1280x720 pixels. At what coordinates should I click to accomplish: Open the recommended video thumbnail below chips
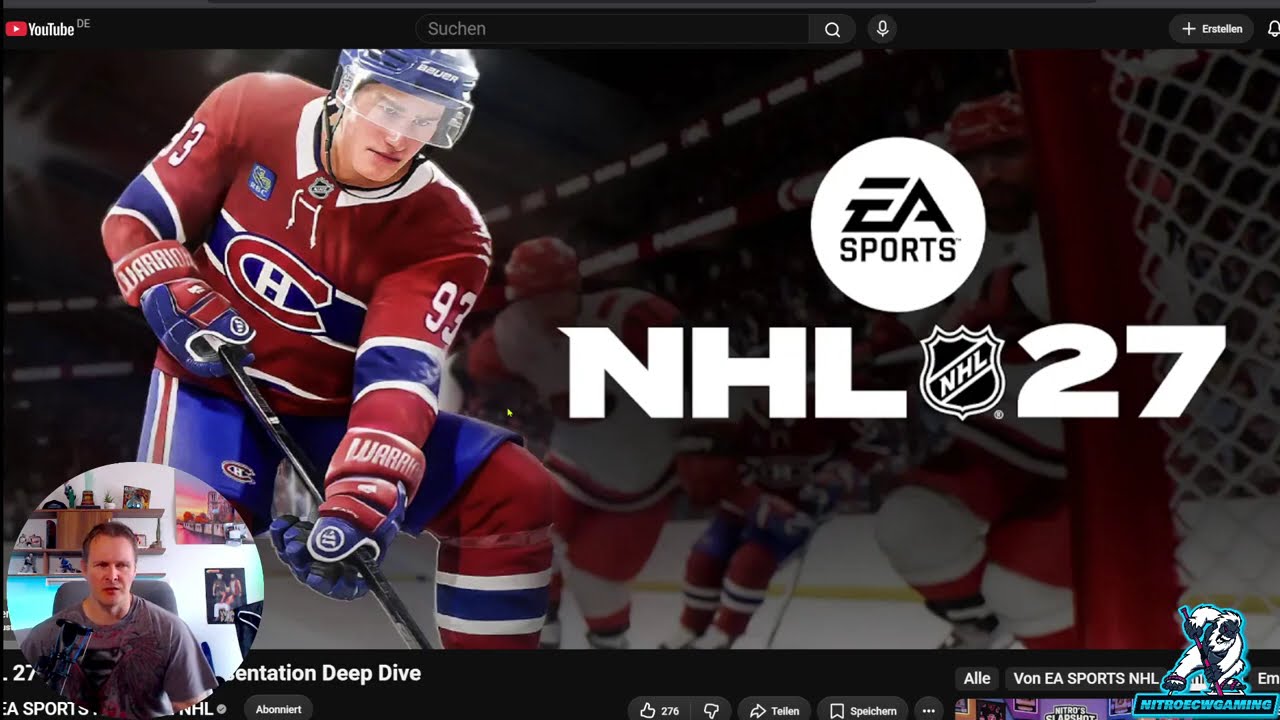(1043, 710)
